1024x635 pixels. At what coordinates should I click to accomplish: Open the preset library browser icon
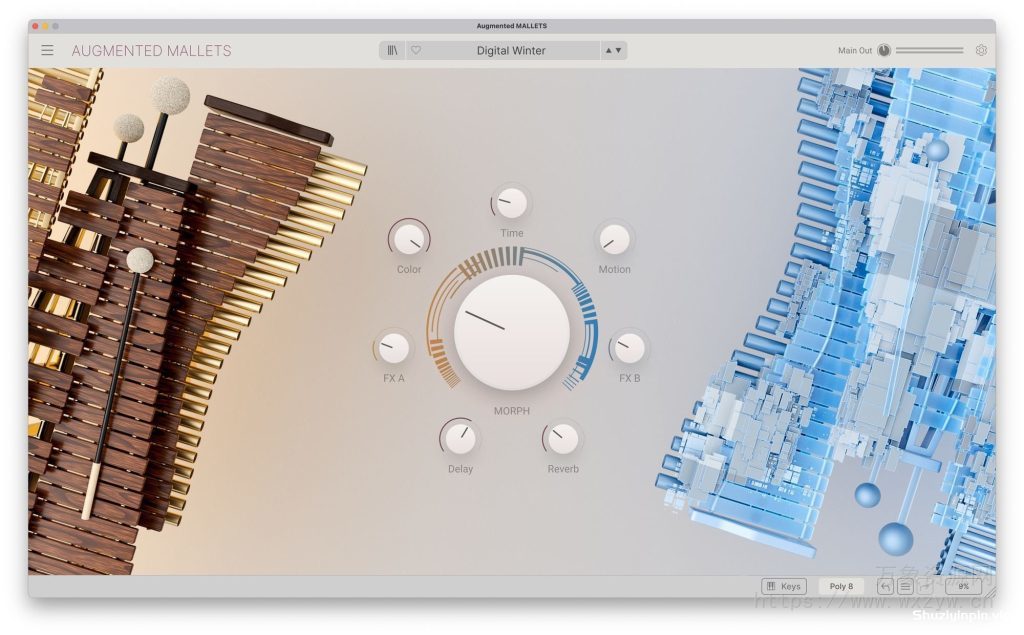(392, 49)
